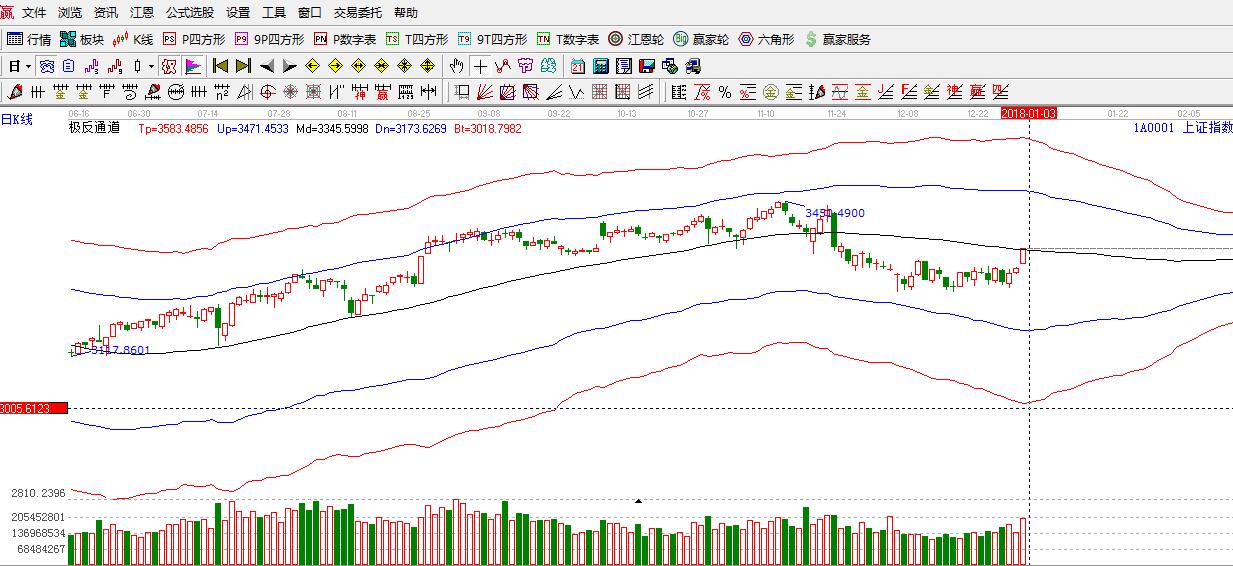Open the candlestick style dropdown arrow
This screenshot has width=1233, height=566.
point(151,67)
